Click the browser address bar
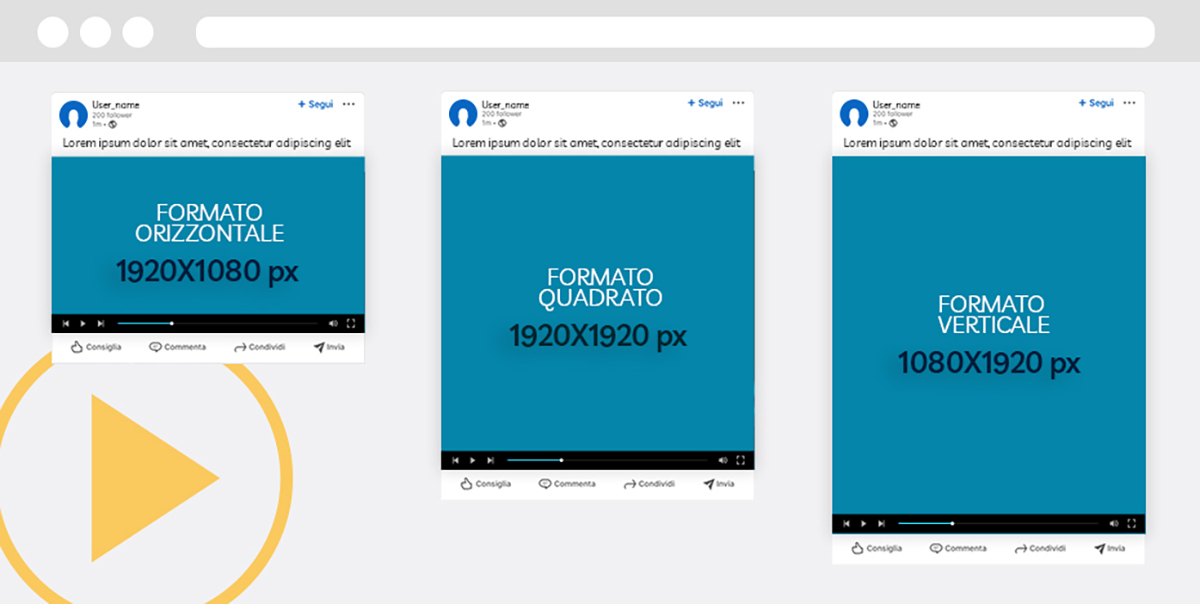 pos(675,32)
